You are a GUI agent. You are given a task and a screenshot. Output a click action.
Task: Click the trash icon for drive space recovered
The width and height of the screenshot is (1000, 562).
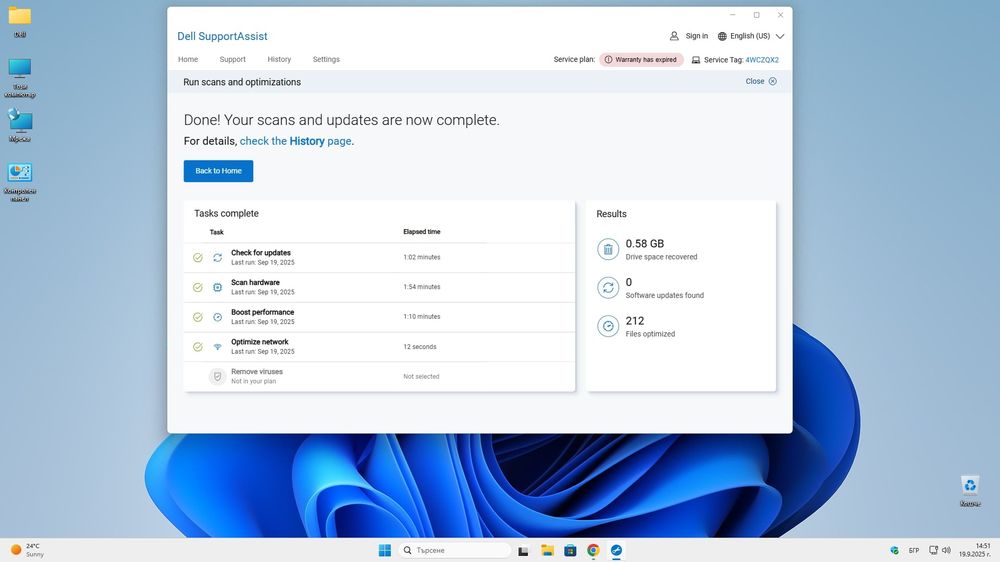(608, 249)
